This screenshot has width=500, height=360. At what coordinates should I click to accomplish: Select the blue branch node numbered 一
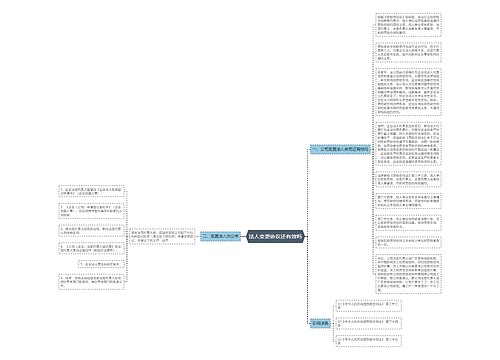tap(340, 149)
